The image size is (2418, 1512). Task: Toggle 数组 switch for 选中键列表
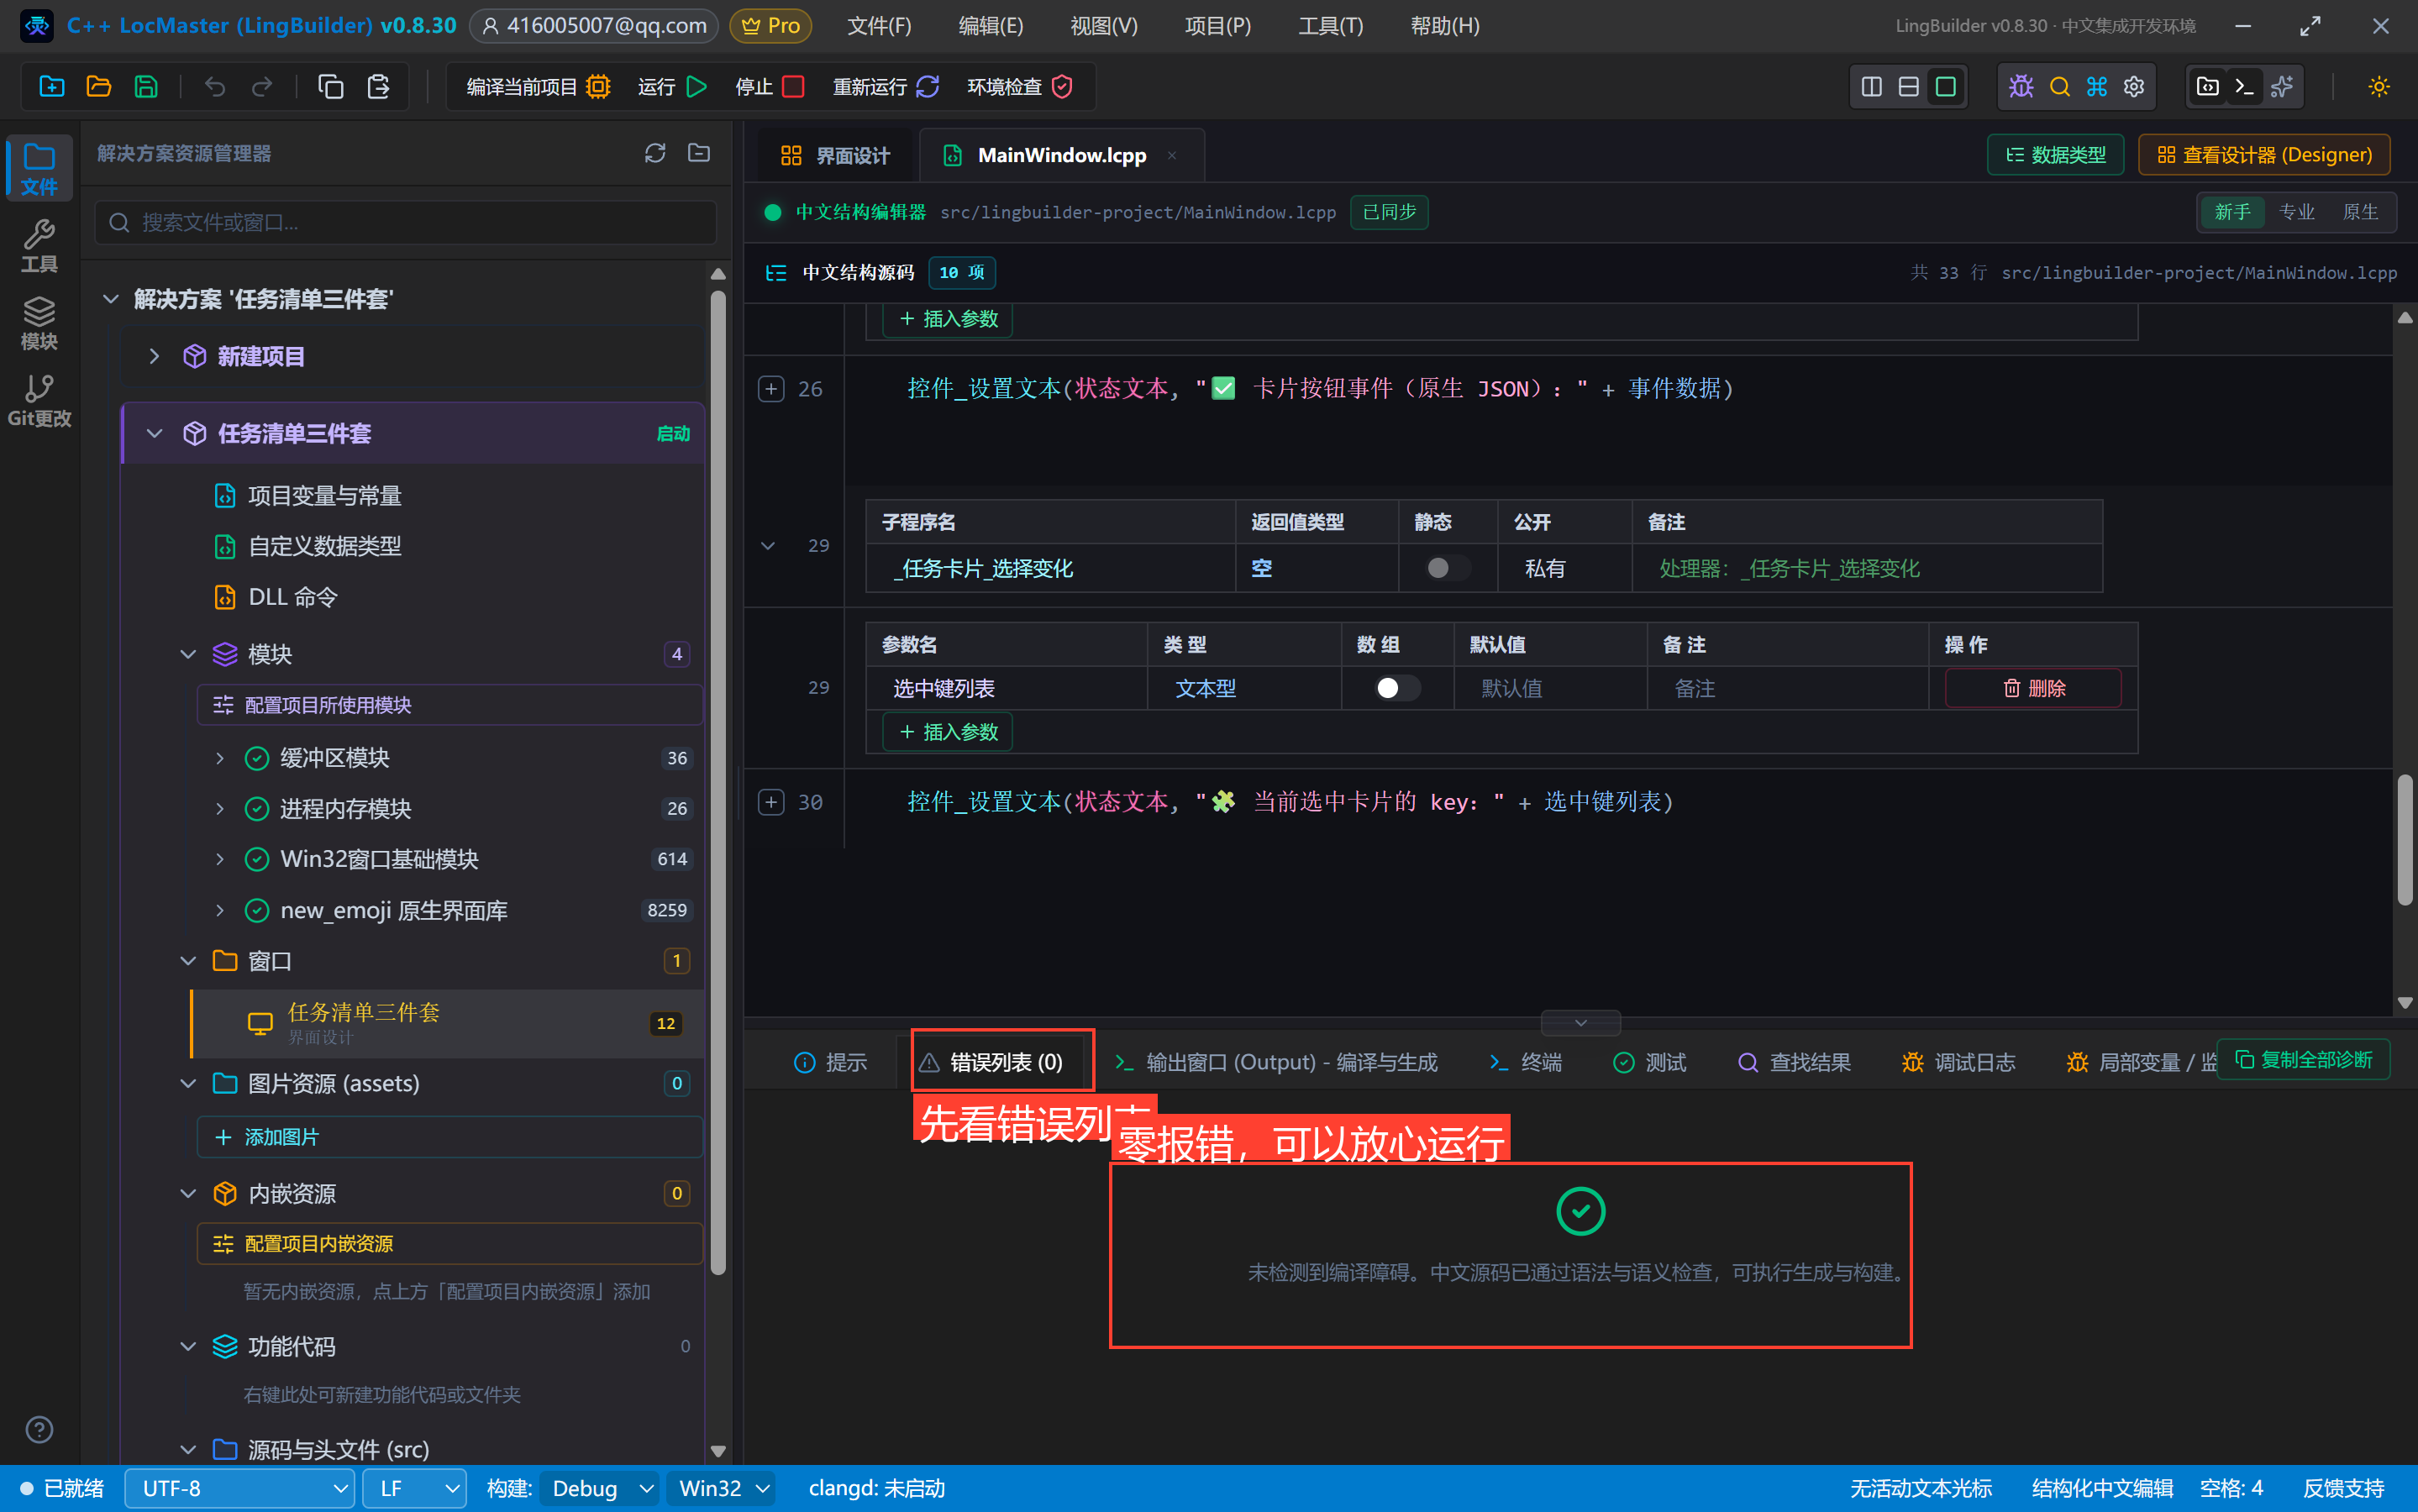pyautogui.click(x=1396, y=688)
